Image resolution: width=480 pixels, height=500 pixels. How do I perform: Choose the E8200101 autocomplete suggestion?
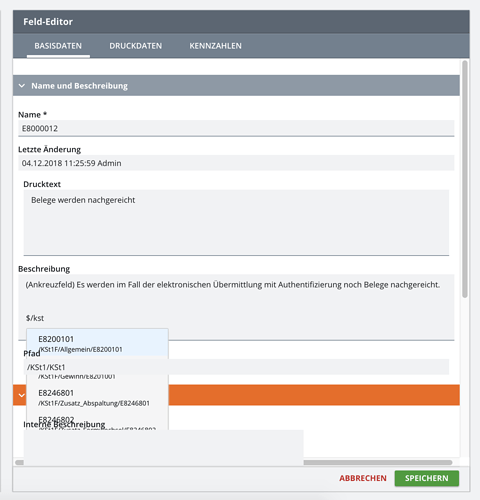click(97, 343)
